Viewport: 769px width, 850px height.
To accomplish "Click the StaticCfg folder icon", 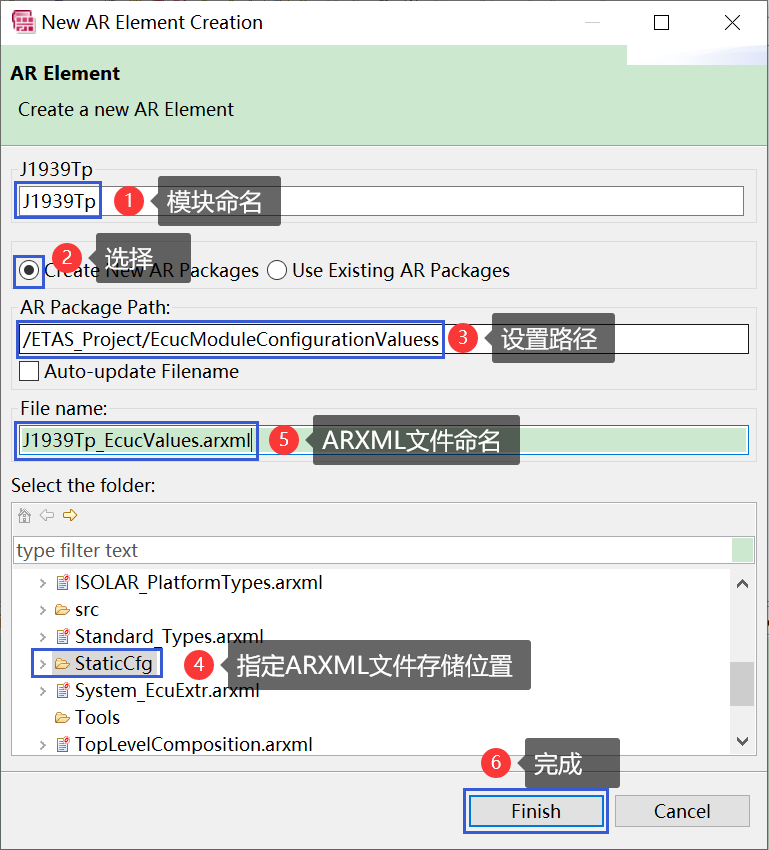I will click(x=62, y=664).
